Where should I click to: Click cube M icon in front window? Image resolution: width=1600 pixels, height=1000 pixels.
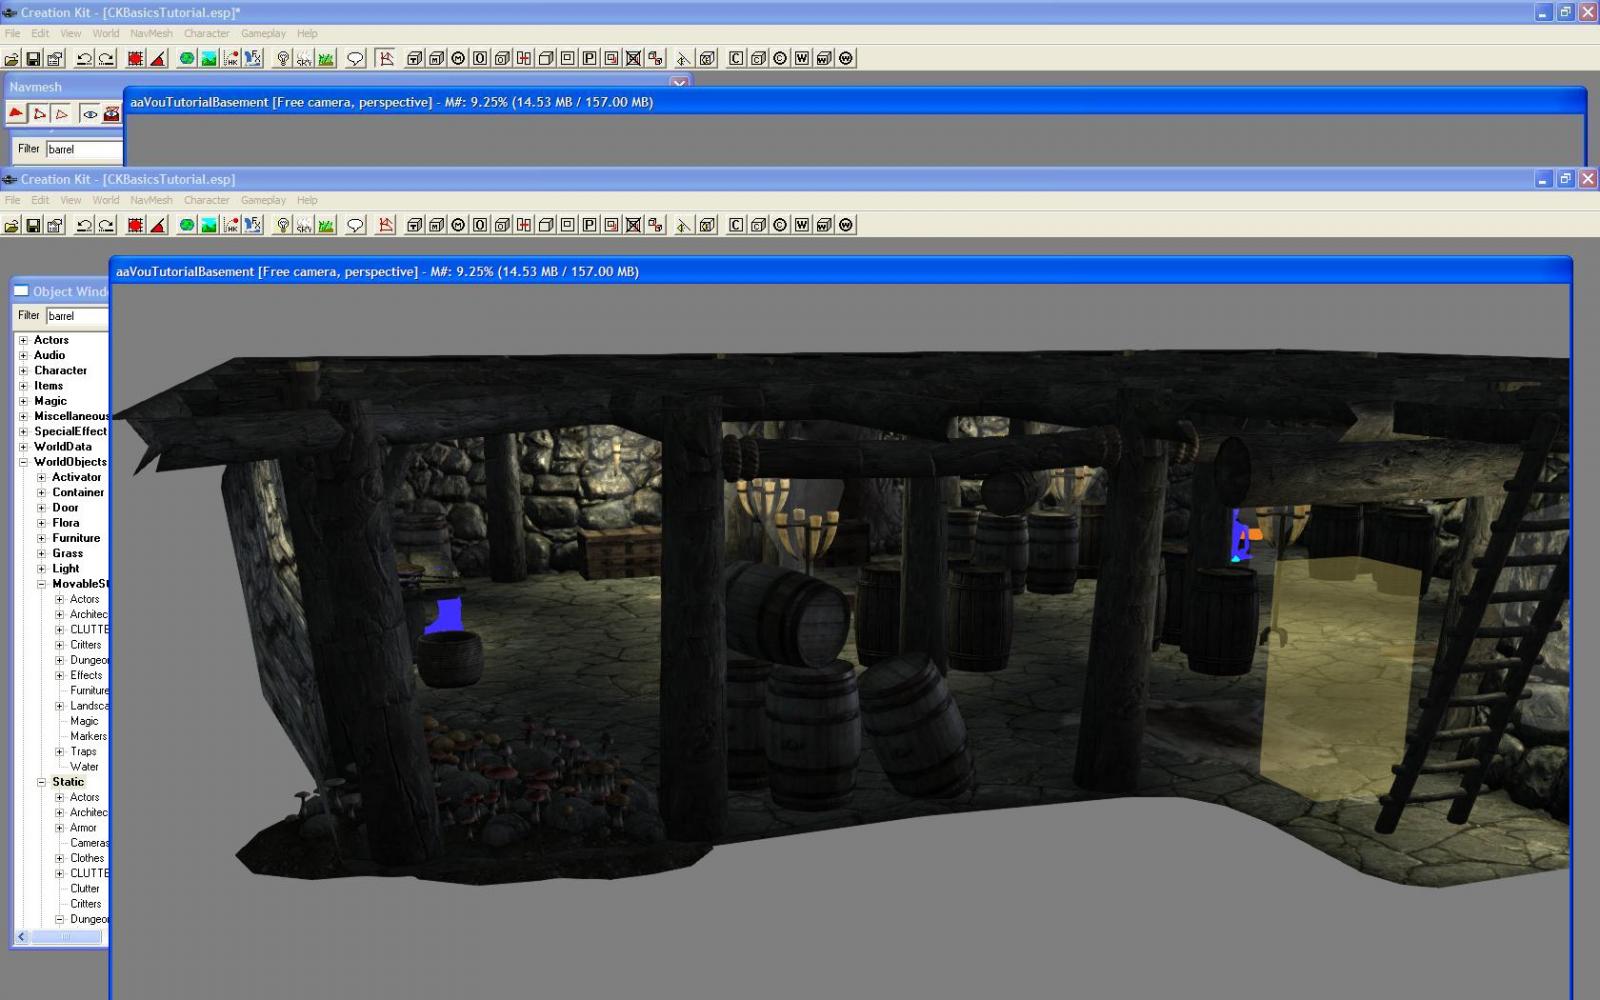tap(436, 226)
